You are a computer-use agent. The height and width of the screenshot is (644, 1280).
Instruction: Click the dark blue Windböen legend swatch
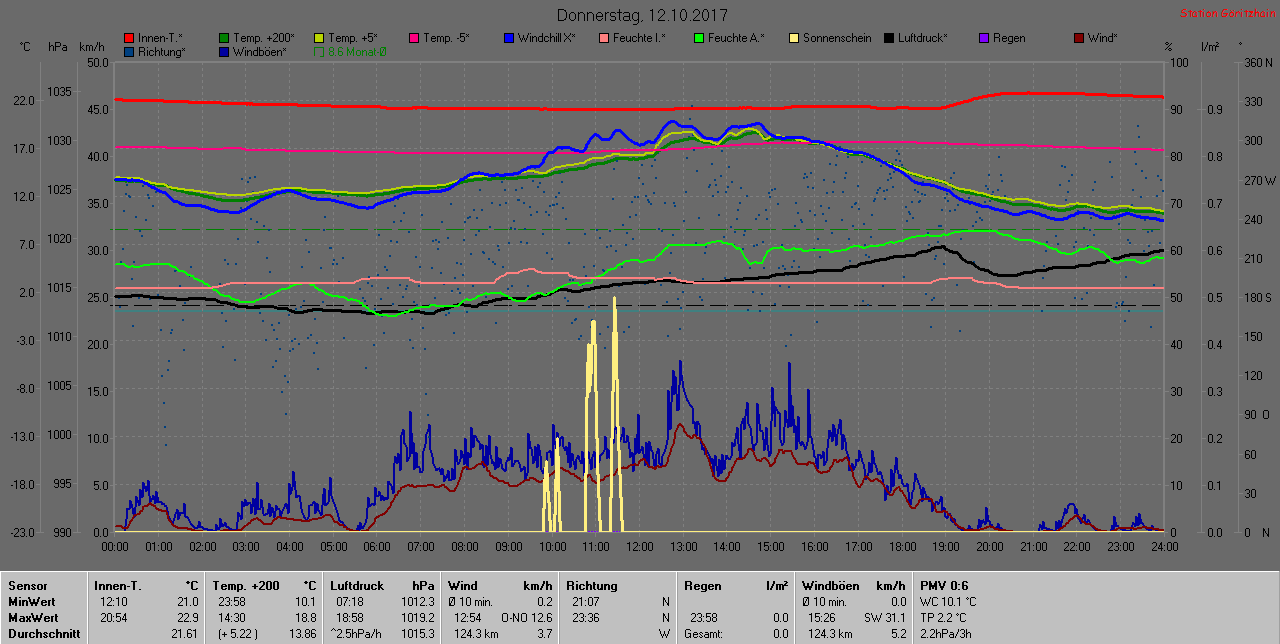click(x=224, y=51)
